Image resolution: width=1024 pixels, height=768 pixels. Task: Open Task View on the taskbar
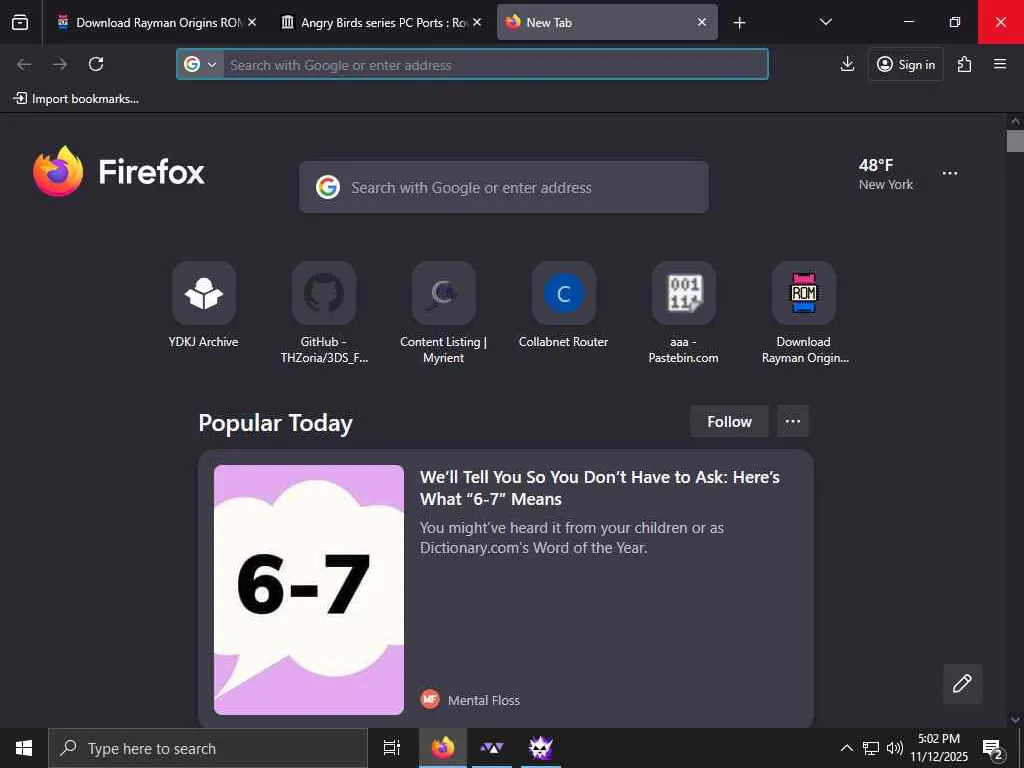(392, 748)
